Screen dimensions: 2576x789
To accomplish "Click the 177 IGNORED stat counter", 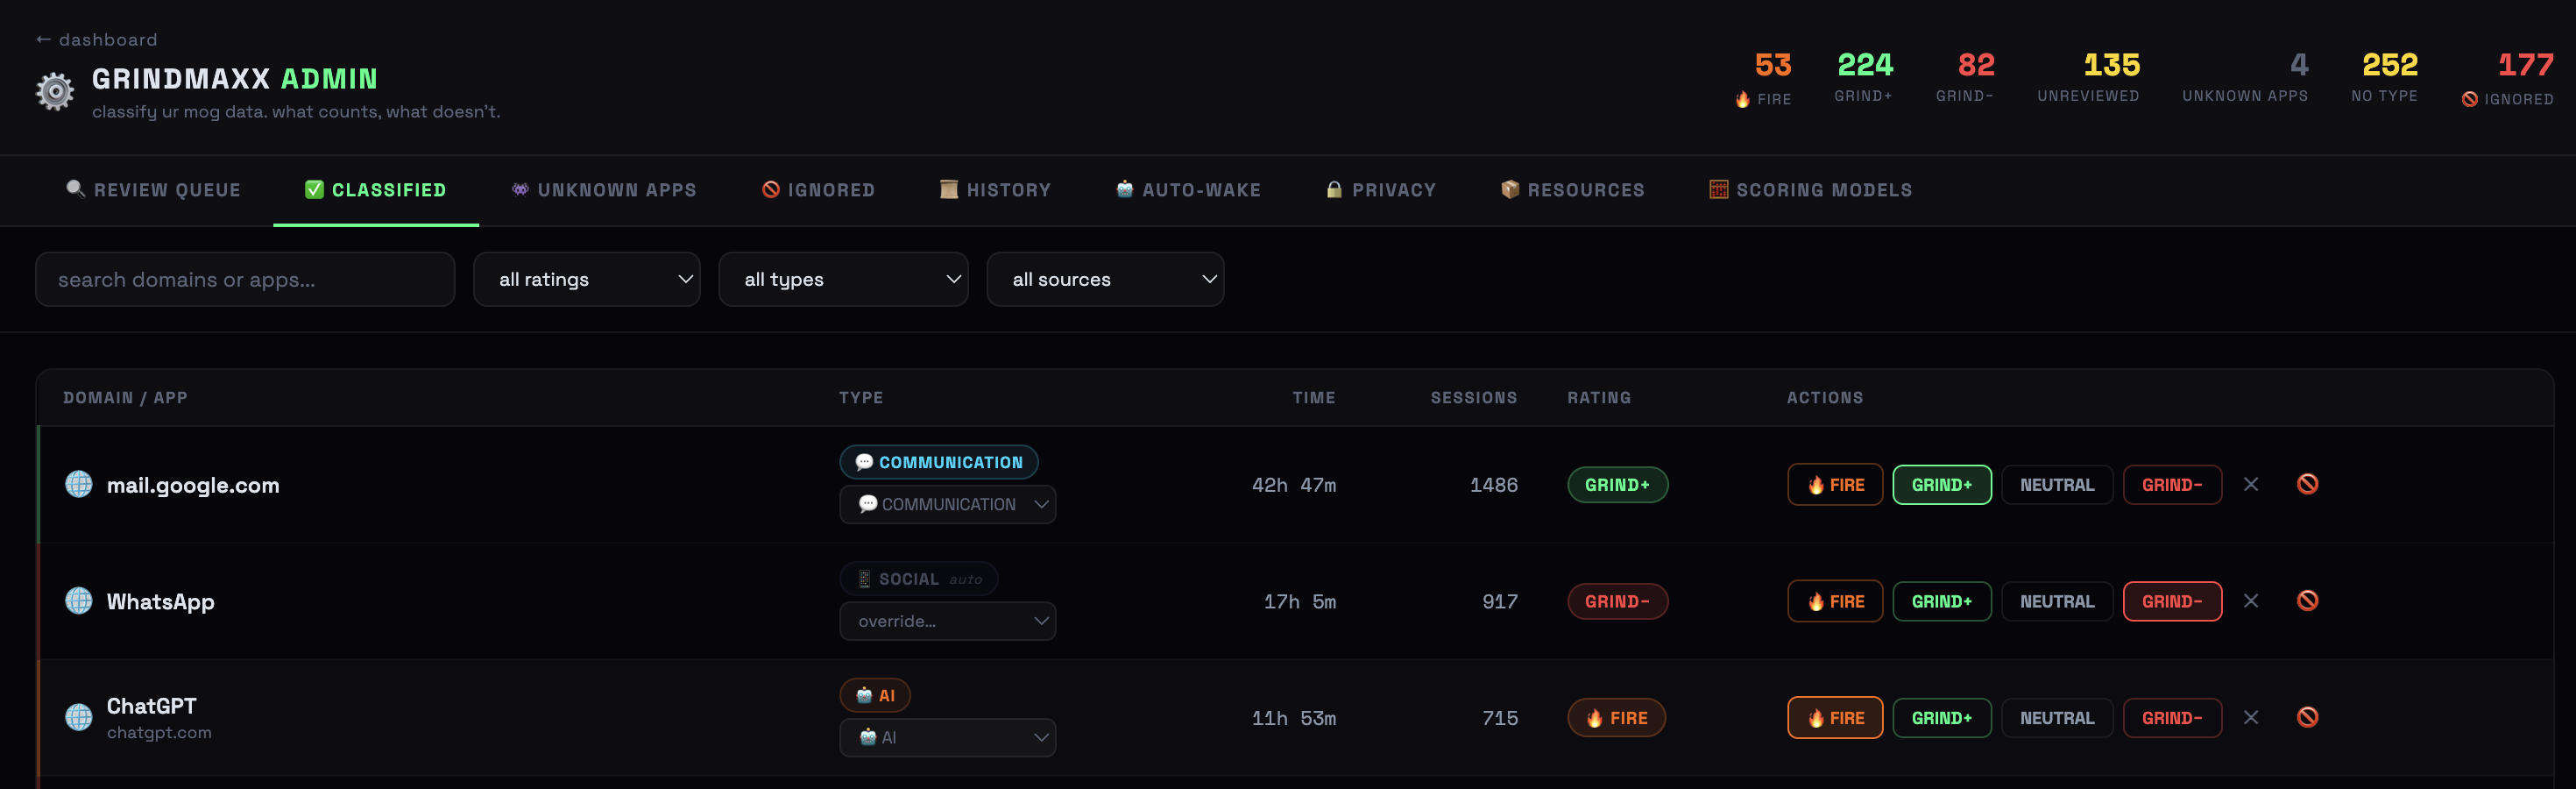I will pos(2508,78).
